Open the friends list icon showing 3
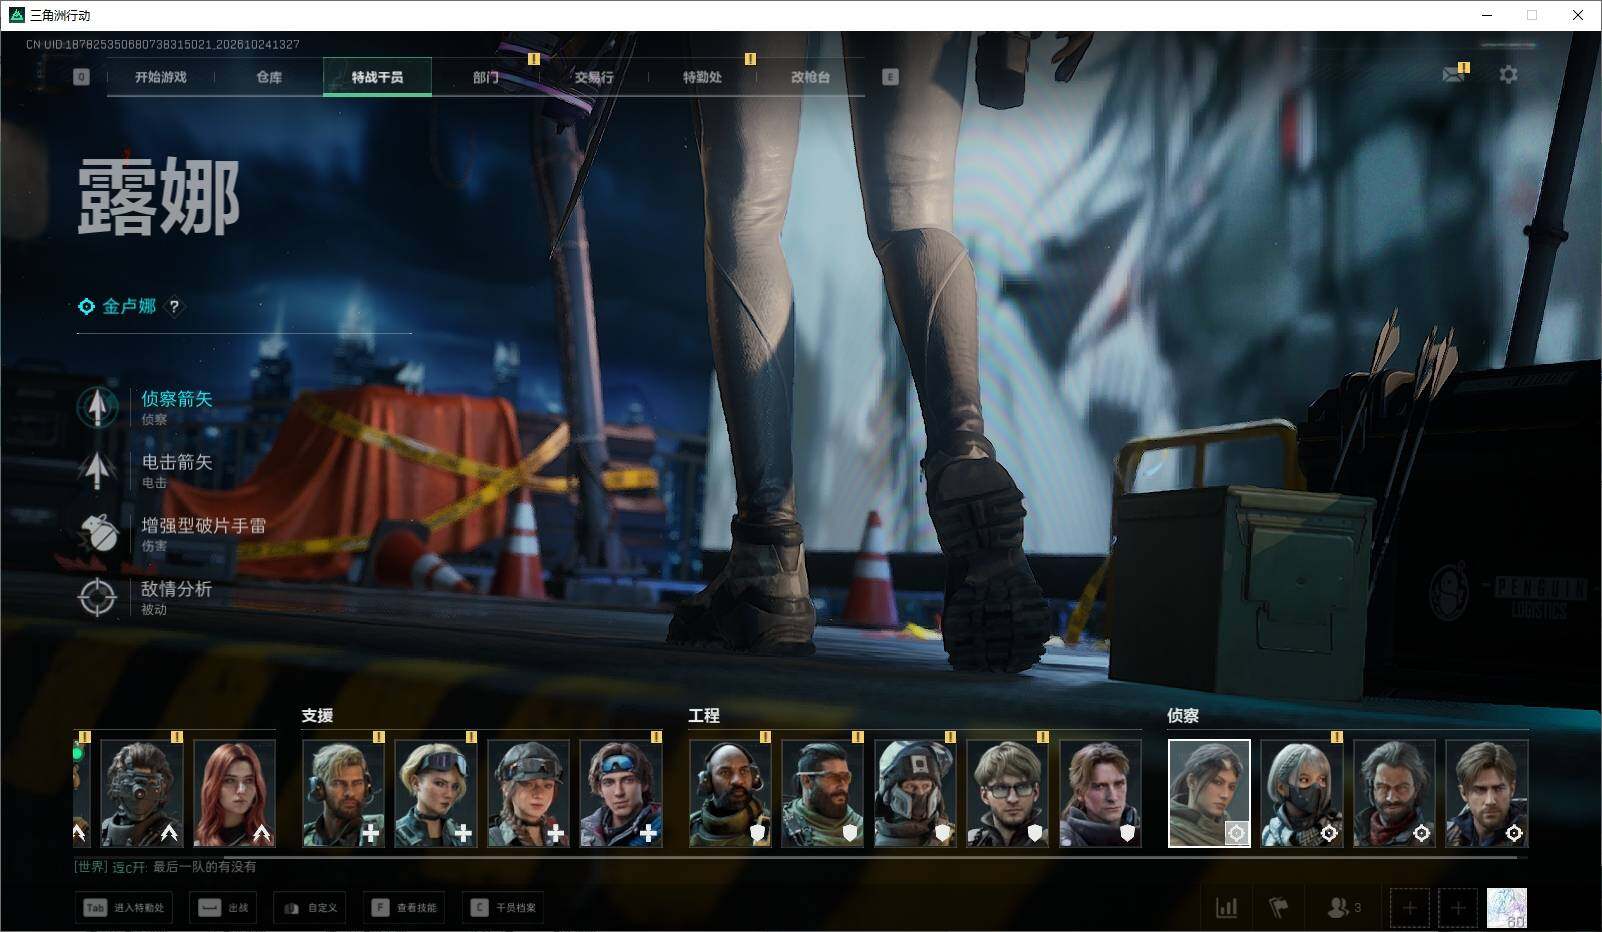The image size is (1602, 932). (1343, 908)
